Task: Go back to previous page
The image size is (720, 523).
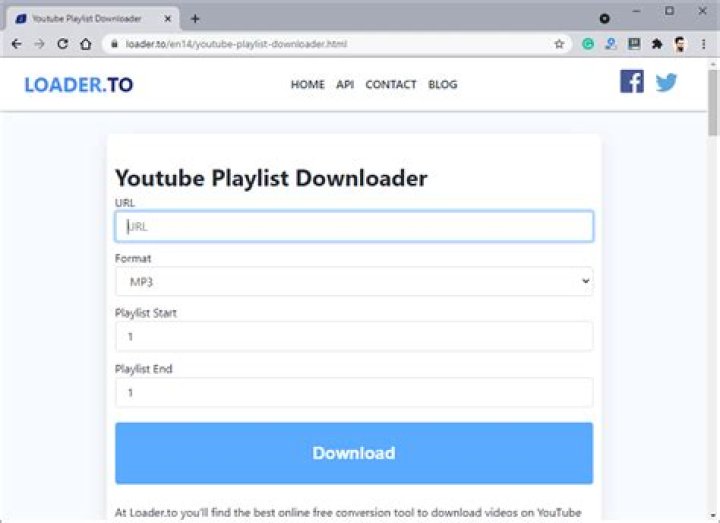Action: coord(17,44)
